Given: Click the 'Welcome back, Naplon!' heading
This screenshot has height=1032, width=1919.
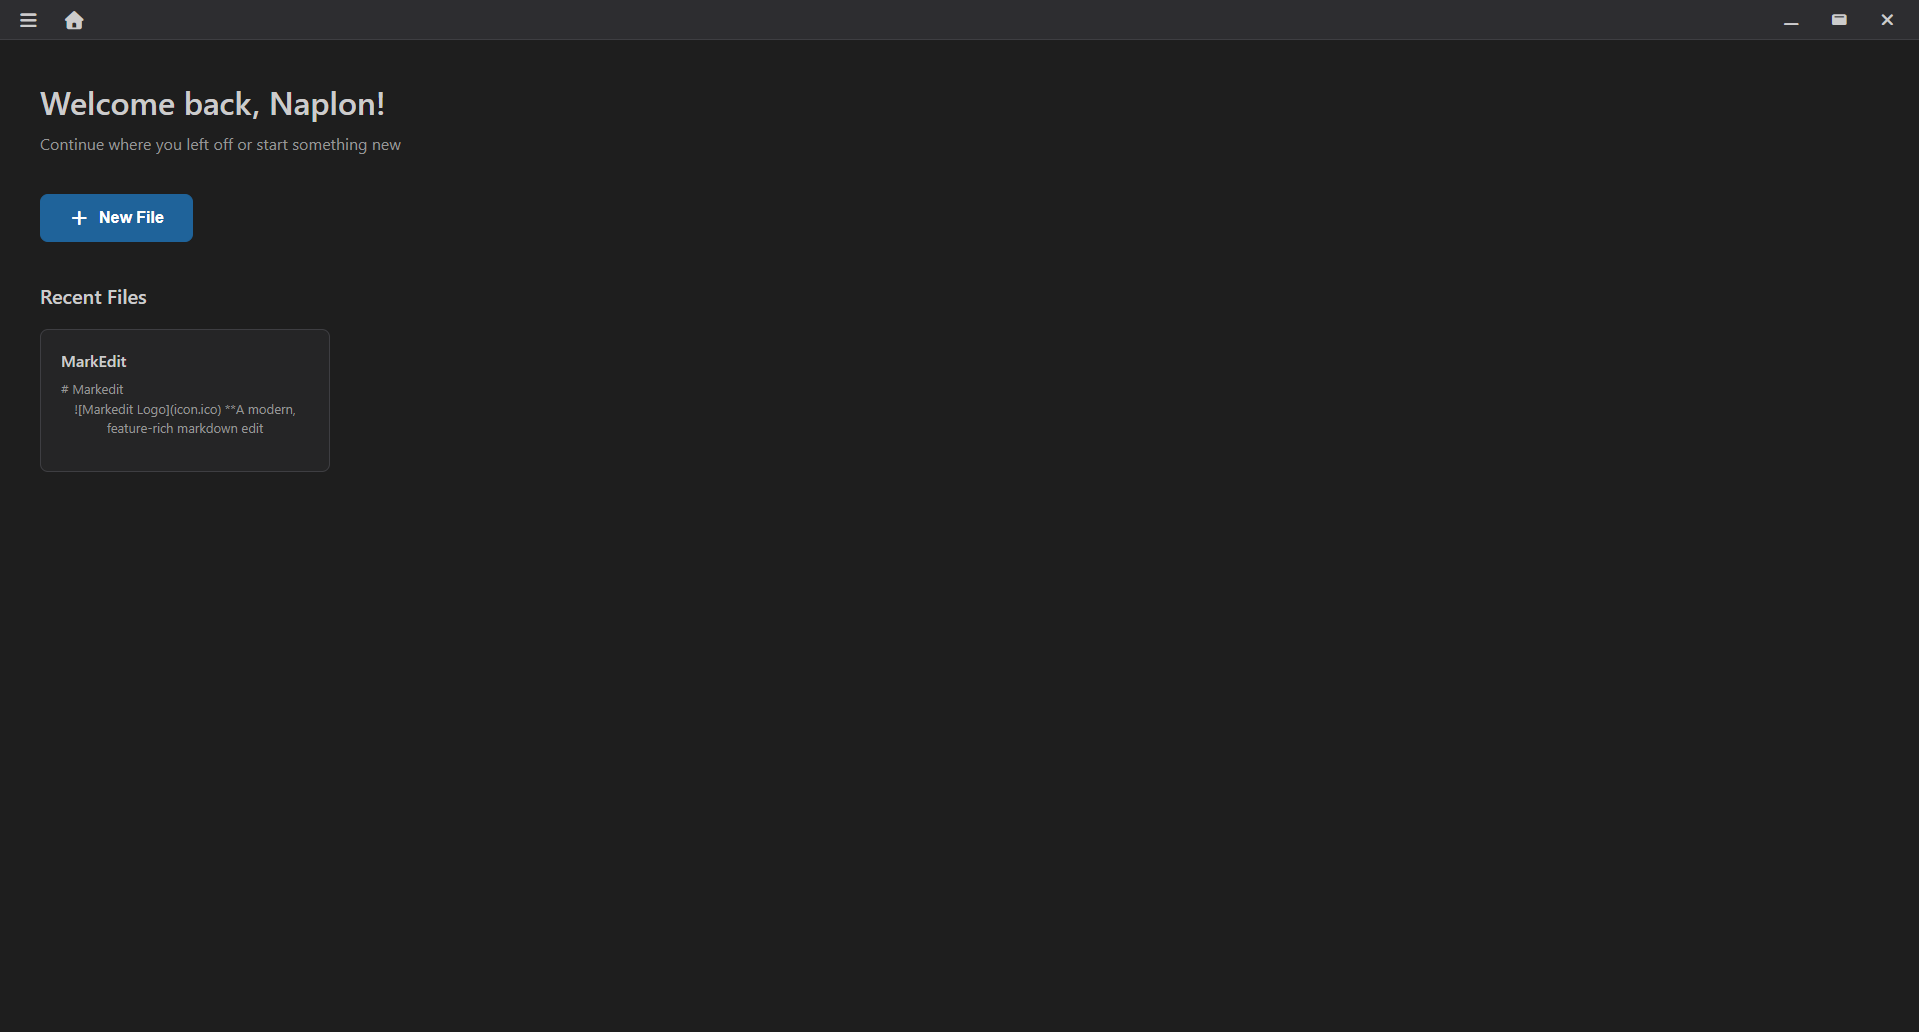Looking at the screenshot, I should coord(212,104).
